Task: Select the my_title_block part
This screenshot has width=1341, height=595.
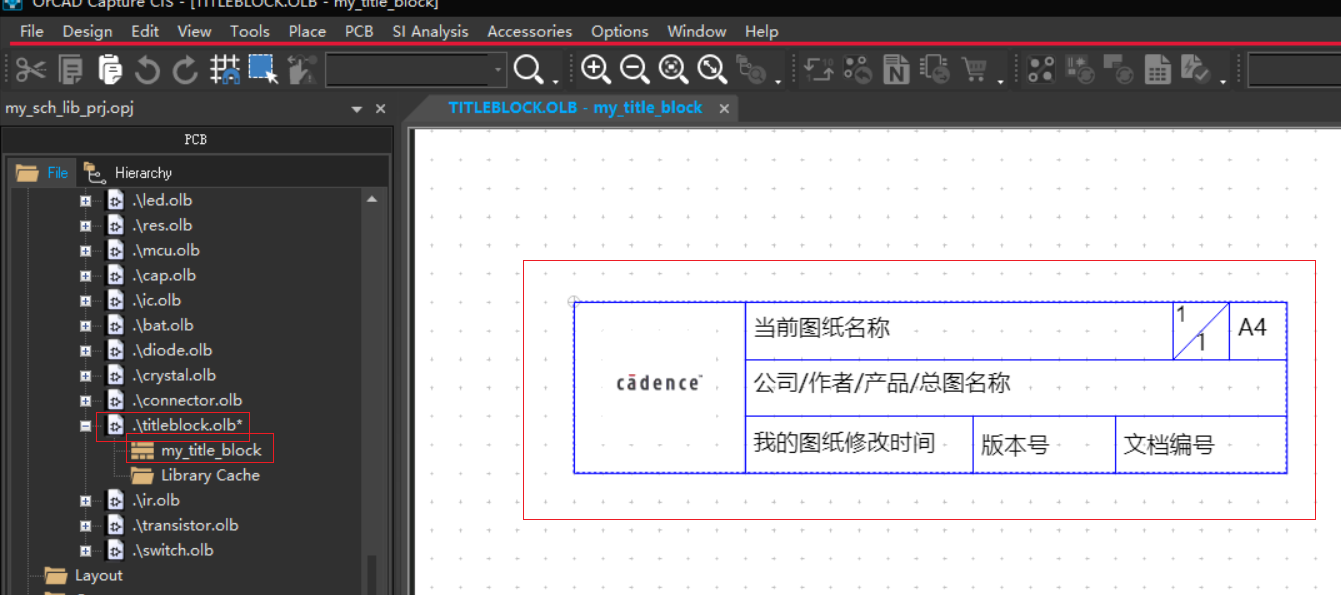Action: tap(211, 449)
